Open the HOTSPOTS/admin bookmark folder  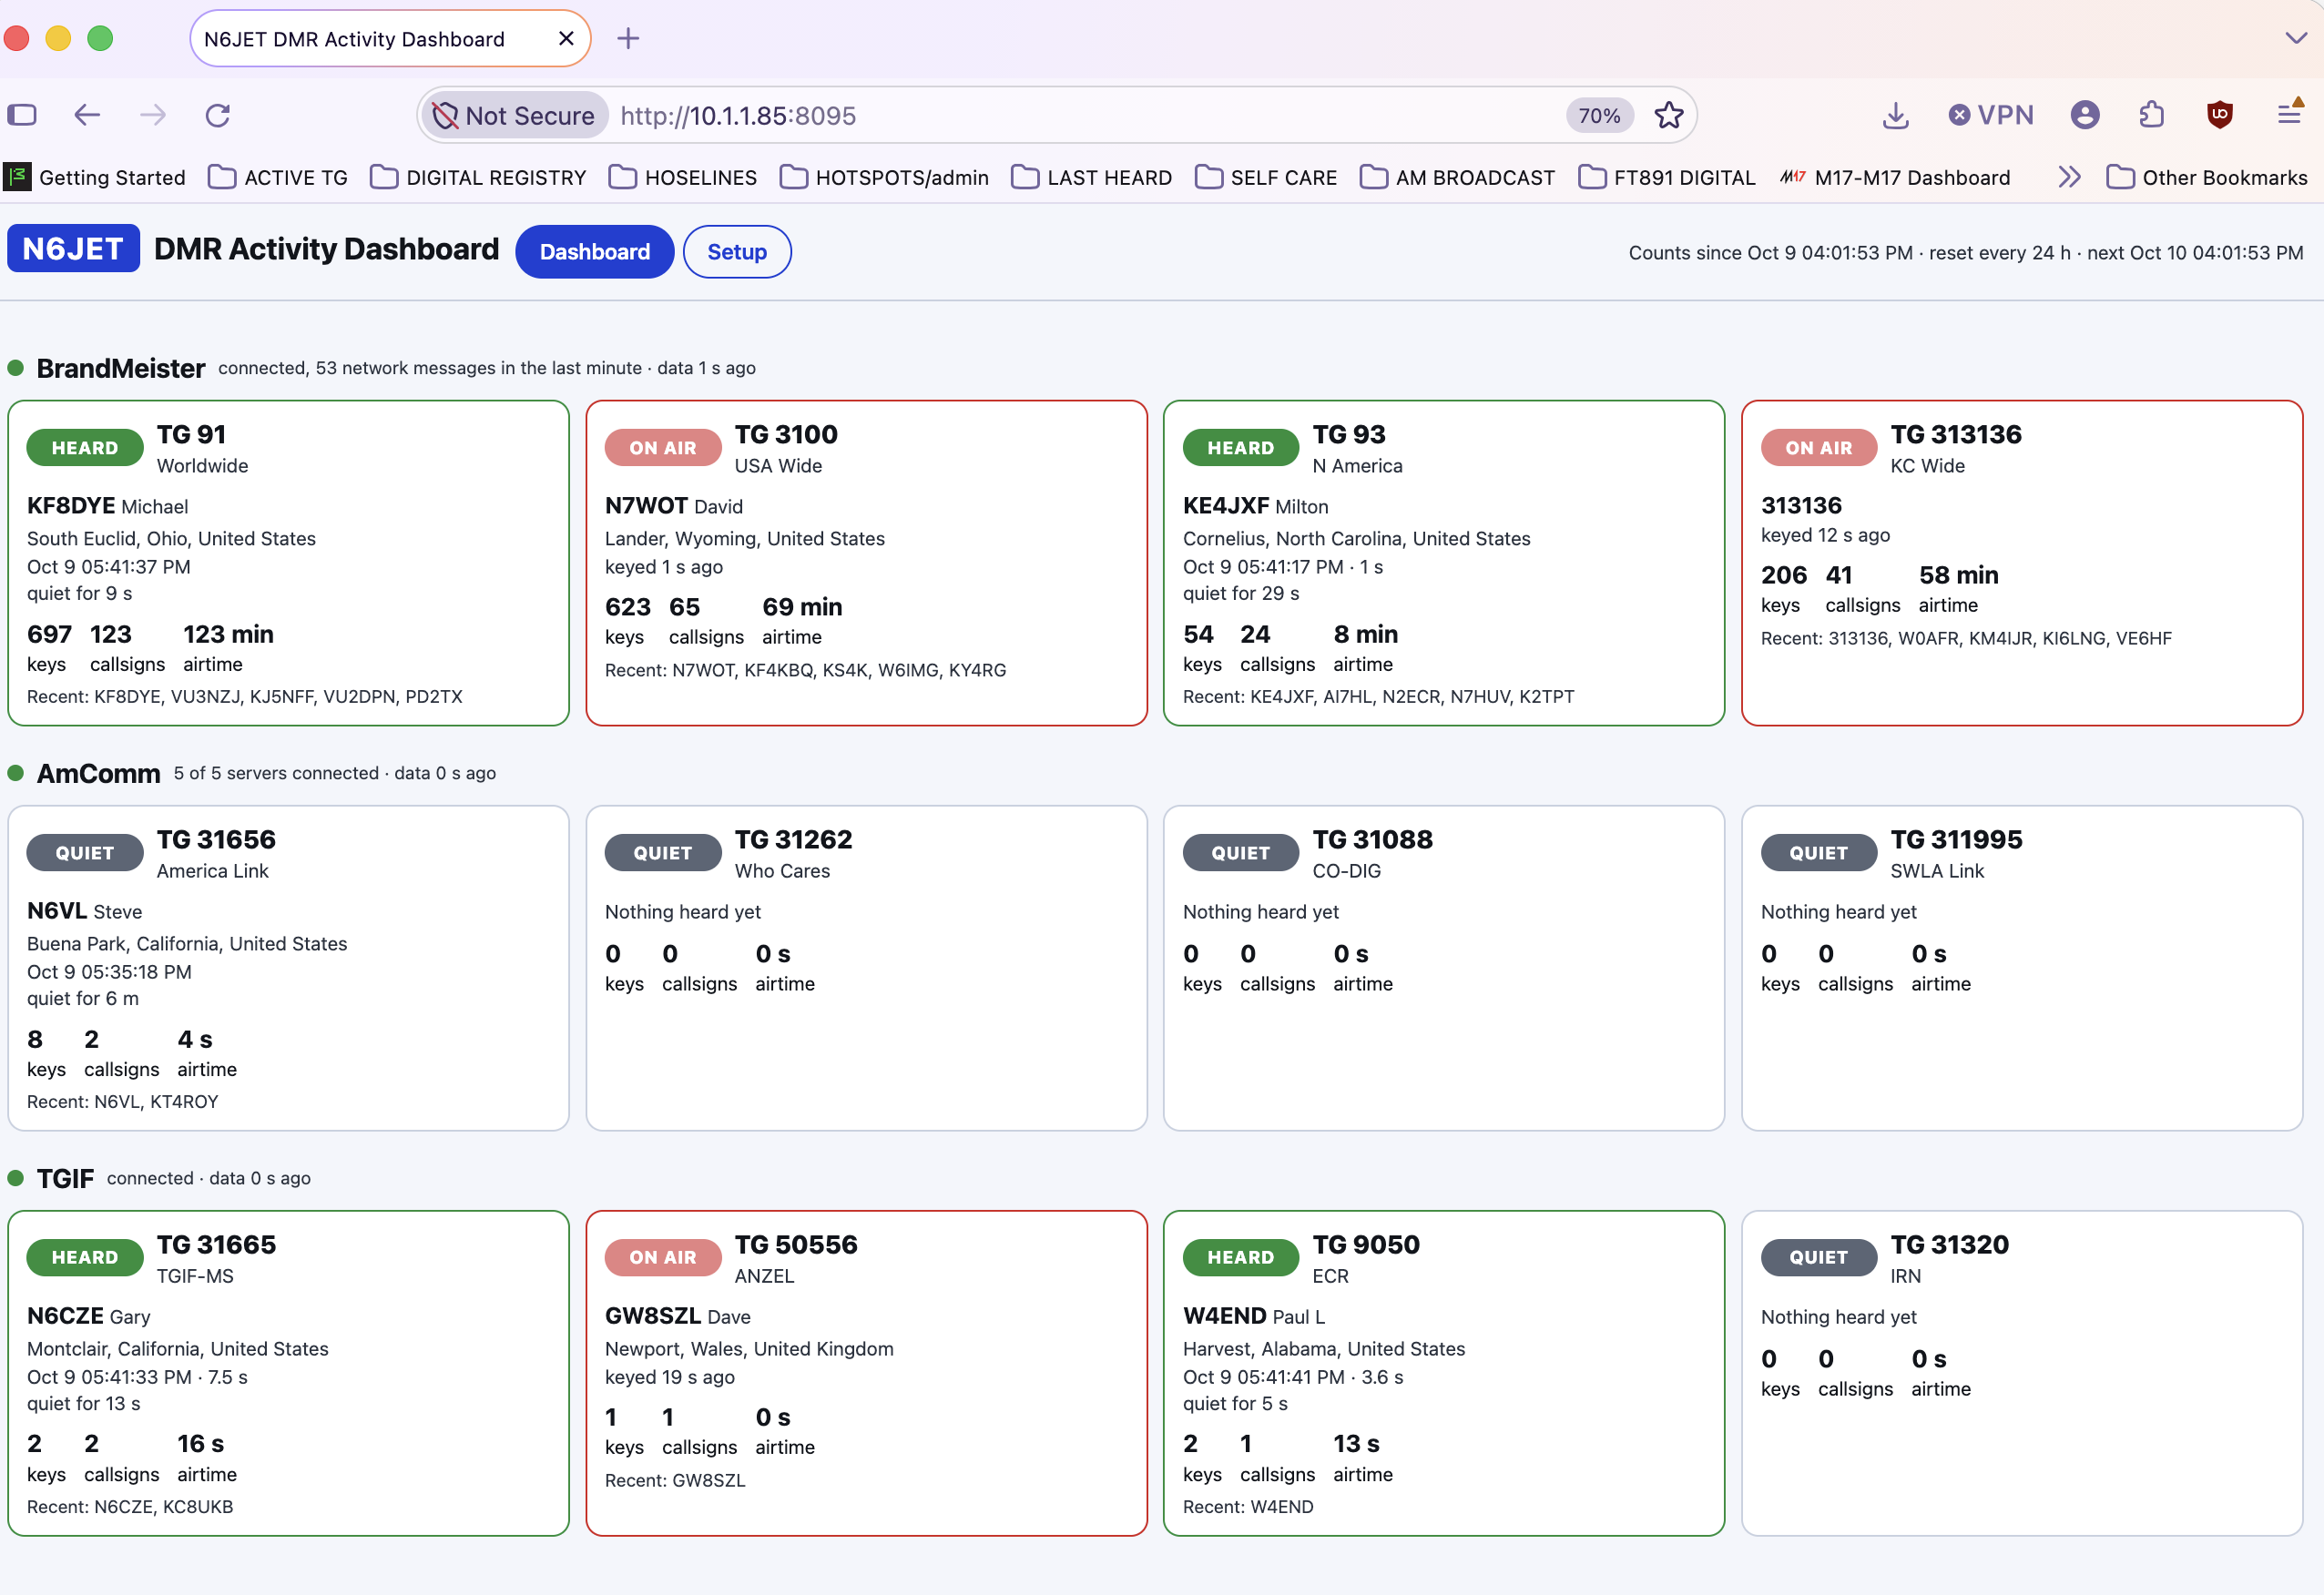click(x=884, y=178)
